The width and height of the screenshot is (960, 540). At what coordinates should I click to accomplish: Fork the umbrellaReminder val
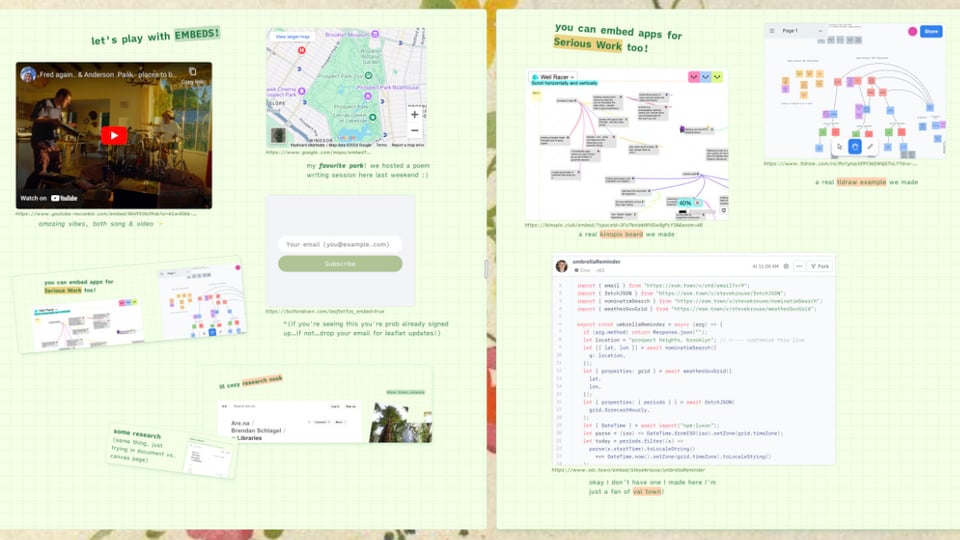coord(819,266)
